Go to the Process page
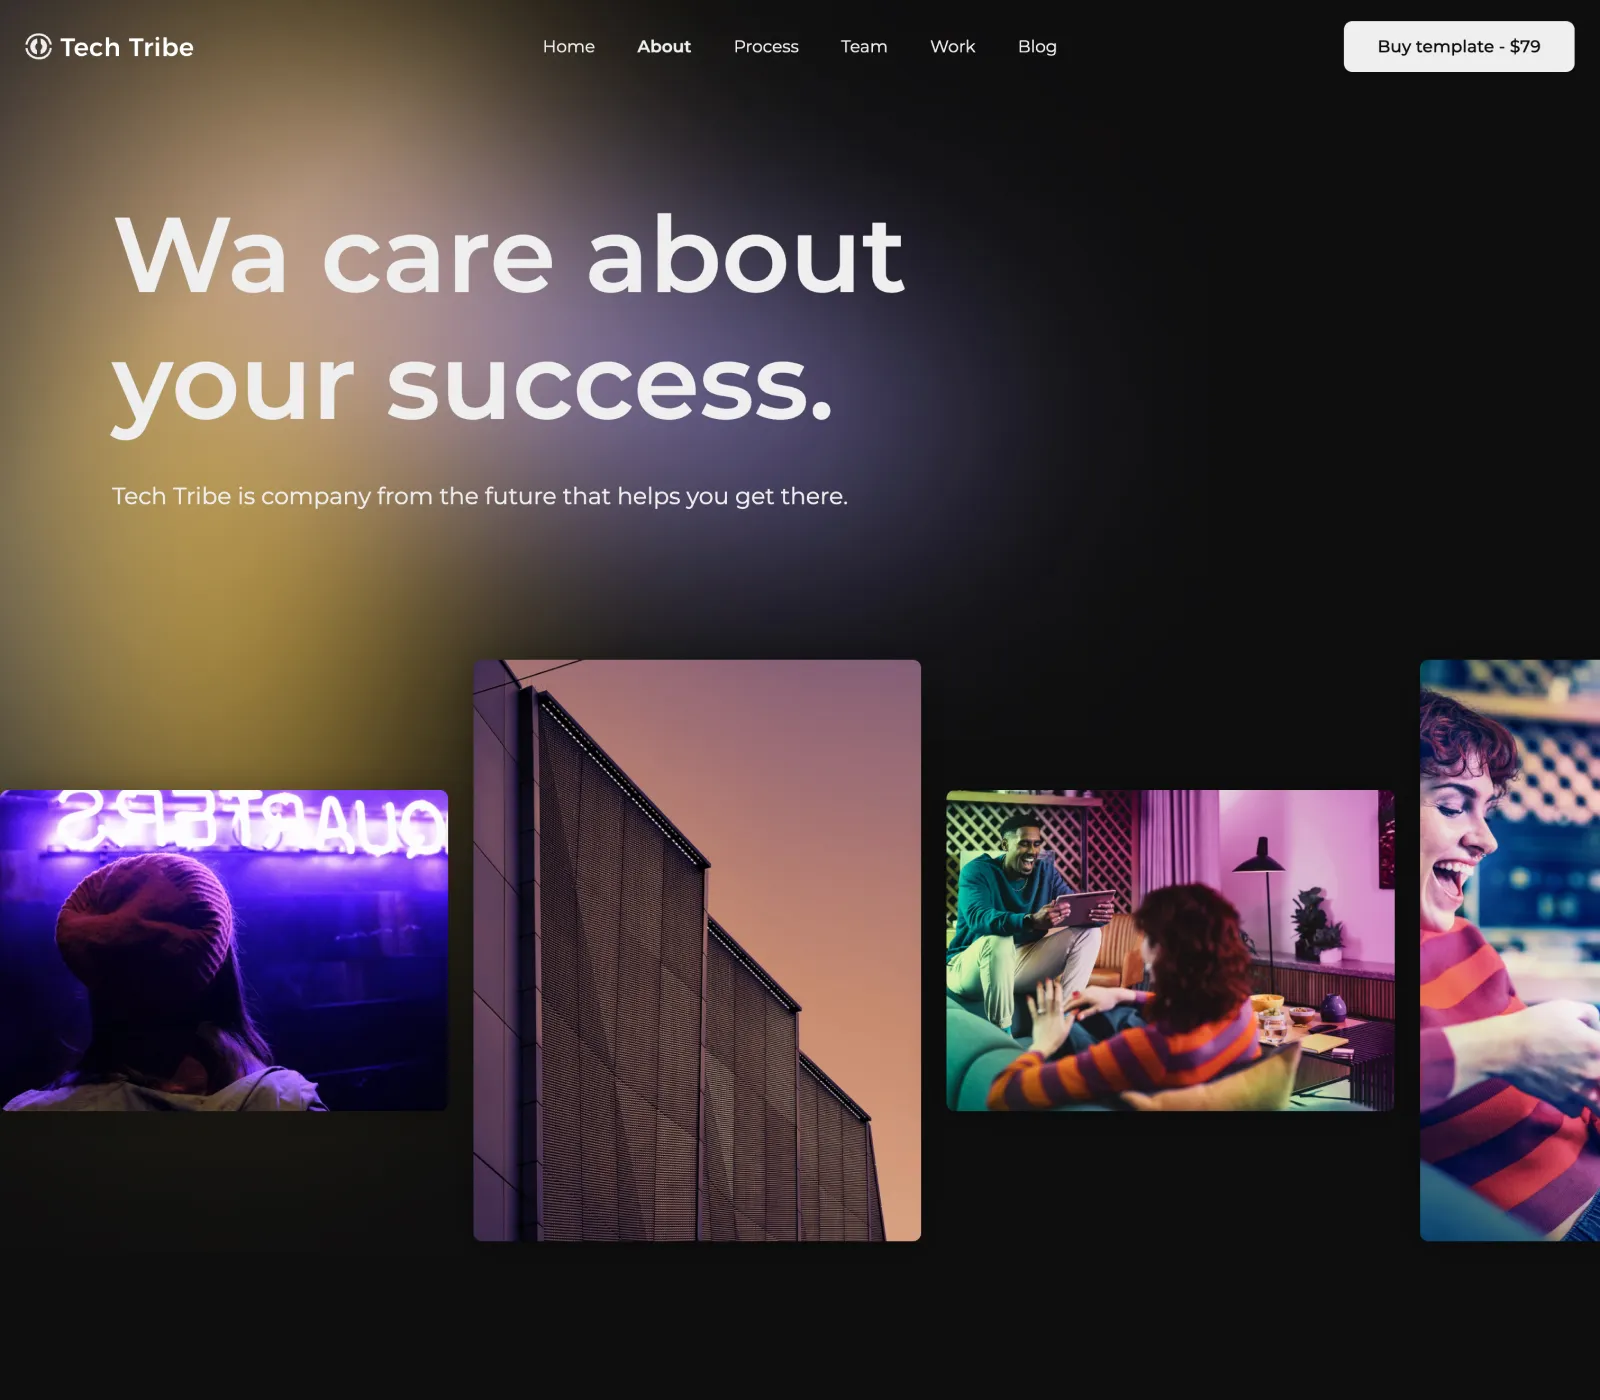 pos(766,47)
